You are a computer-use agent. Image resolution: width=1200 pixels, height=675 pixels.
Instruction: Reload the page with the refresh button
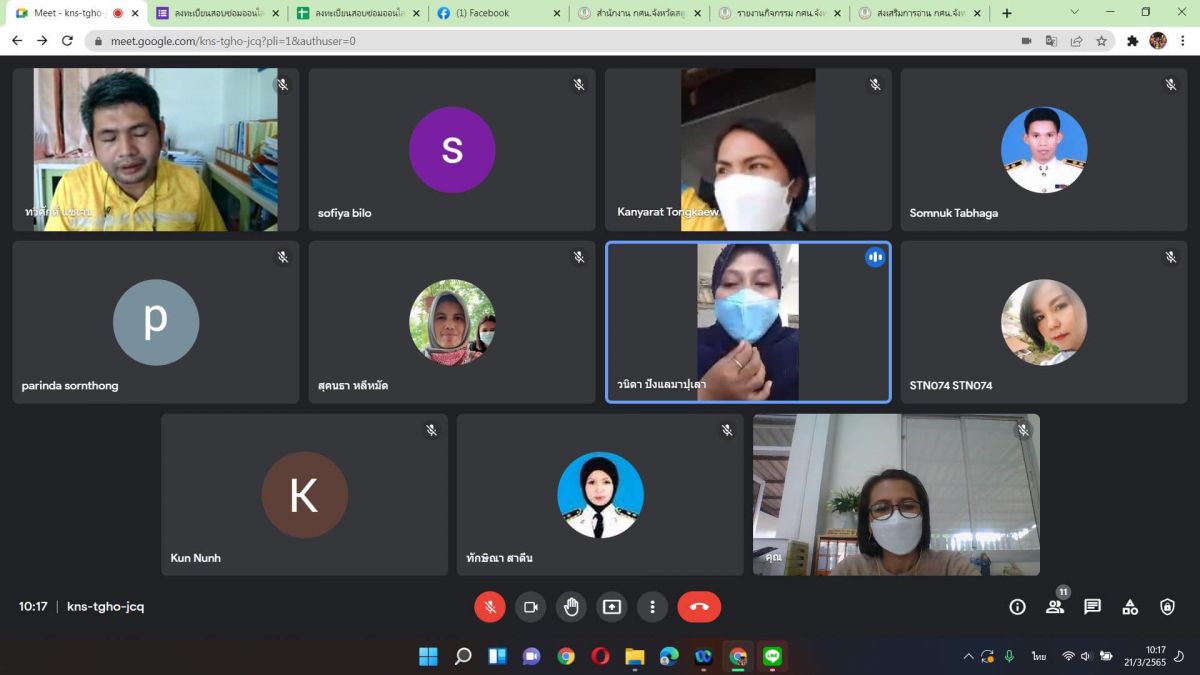[x=67, y=41]
